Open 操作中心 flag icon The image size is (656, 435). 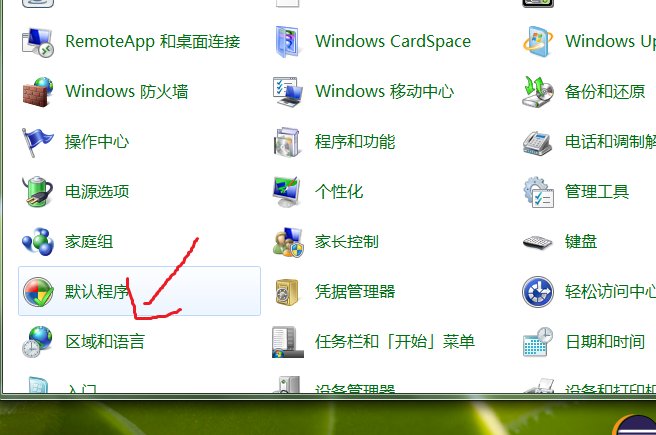tap(38, 142)
